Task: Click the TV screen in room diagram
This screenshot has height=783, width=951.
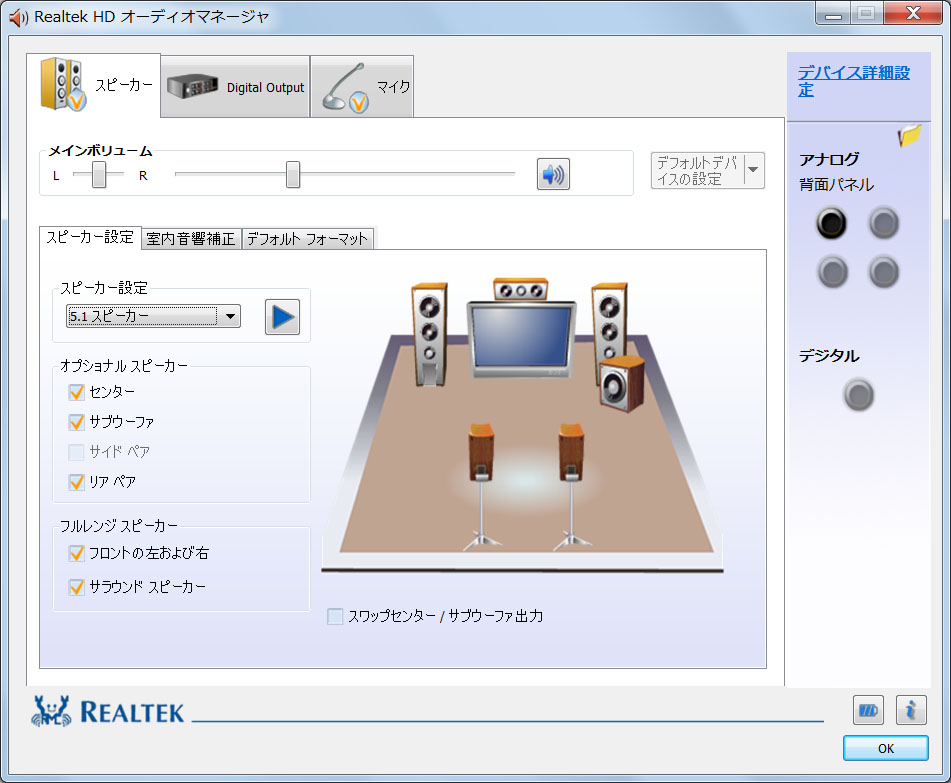Action: pos(521,338)
